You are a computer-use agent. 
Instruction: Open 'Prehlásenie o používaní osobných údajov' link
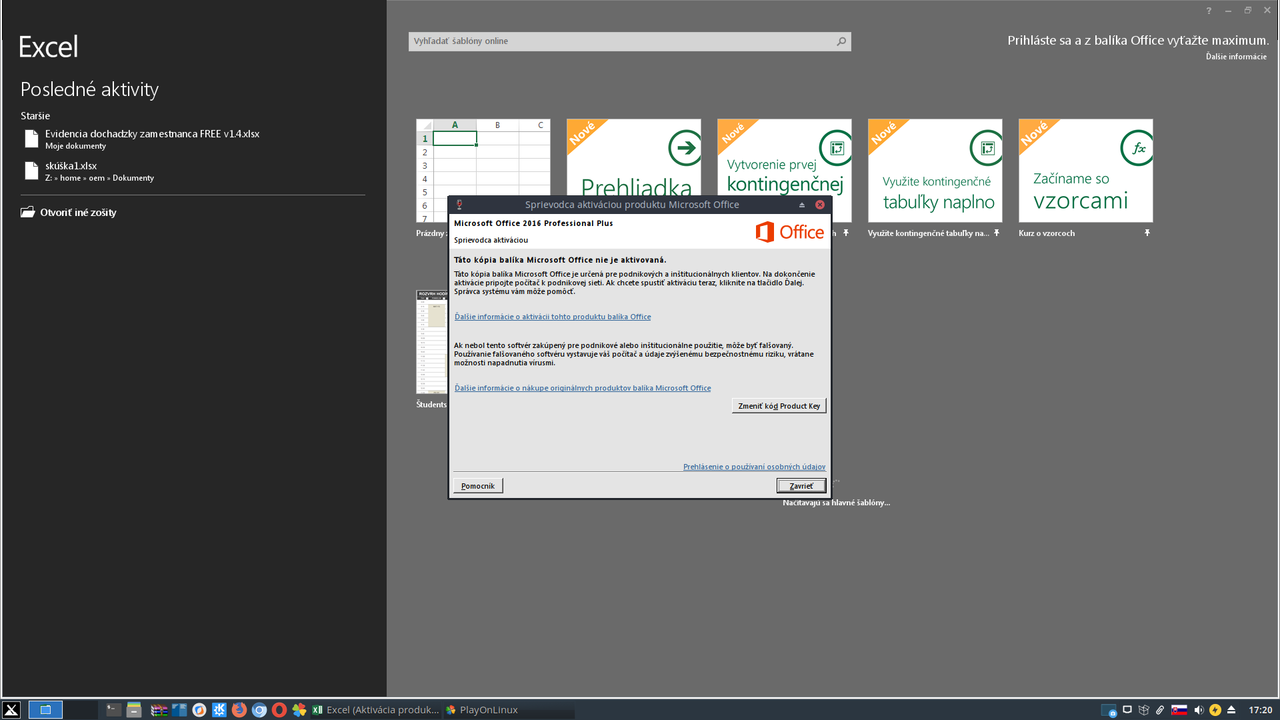(x=754, y=467)
